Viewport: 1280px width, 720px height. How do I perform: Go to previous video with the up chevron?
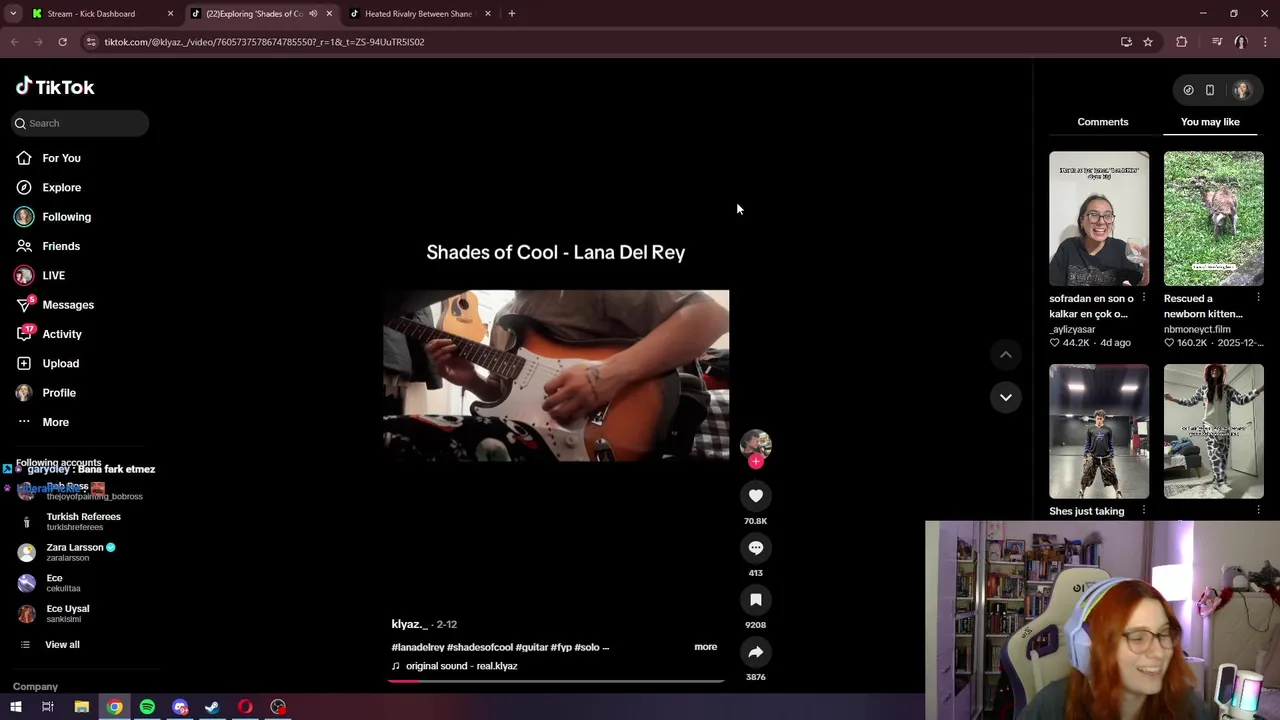click(x=1006, y=355)
